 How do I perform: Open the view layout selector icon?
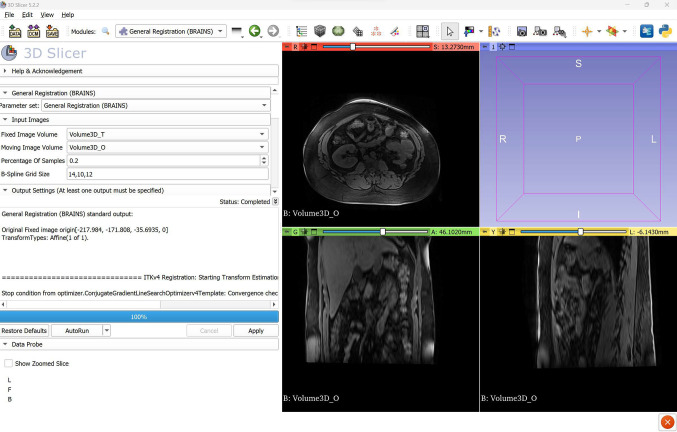click(x=423, y=32)
